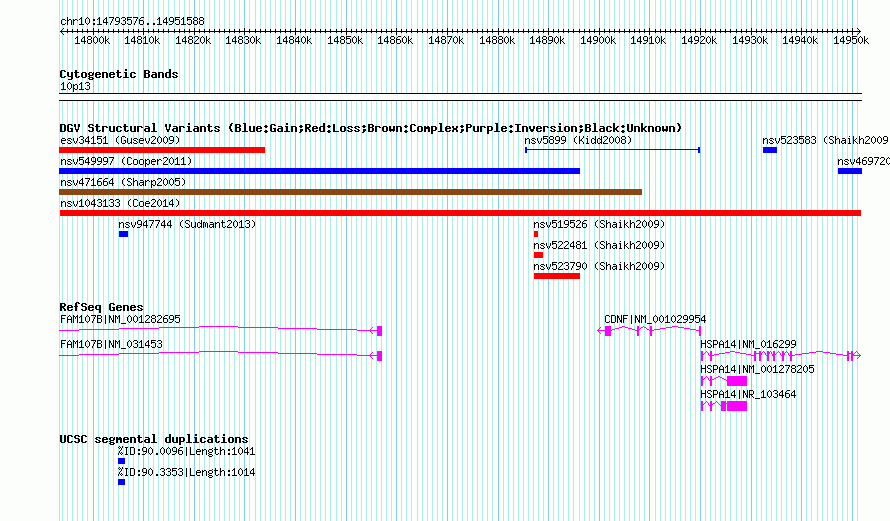The height and width of the screenshot is (521, 890).
Task: Select the HSPA14 NM_001278205 transcript glyph
Action: 724,381
